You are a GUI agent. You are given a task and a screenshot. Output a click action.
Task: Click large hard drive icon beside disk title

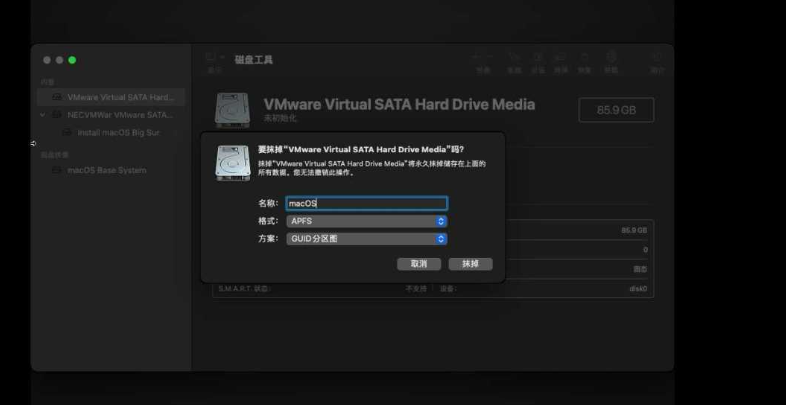click(x=233, y=110)
